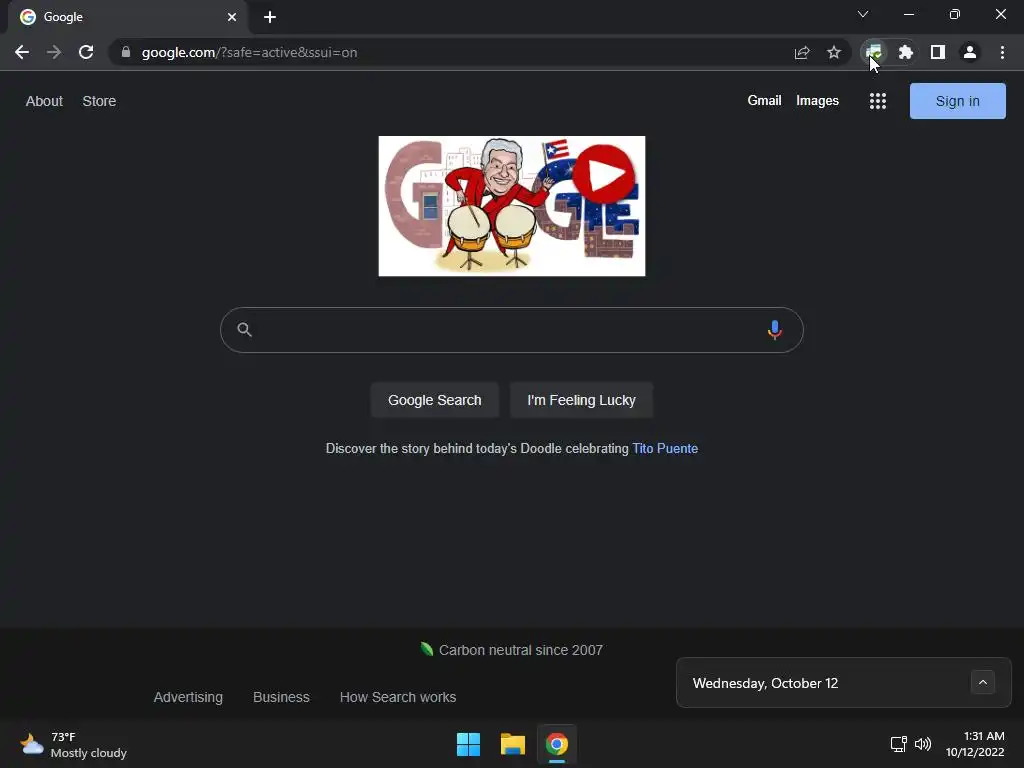Play the Tito Puente Doodle video
The height and width of the screenshot is (768, 1024).
point(603,174)
